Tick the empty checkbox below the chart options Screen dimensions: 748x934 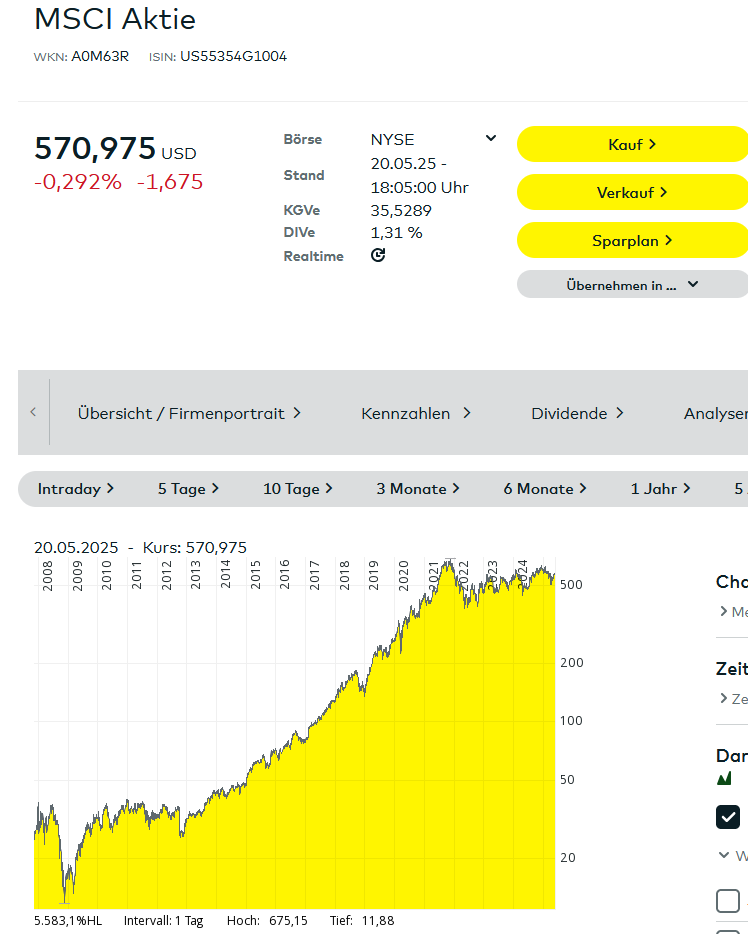(x=728, y=901)
